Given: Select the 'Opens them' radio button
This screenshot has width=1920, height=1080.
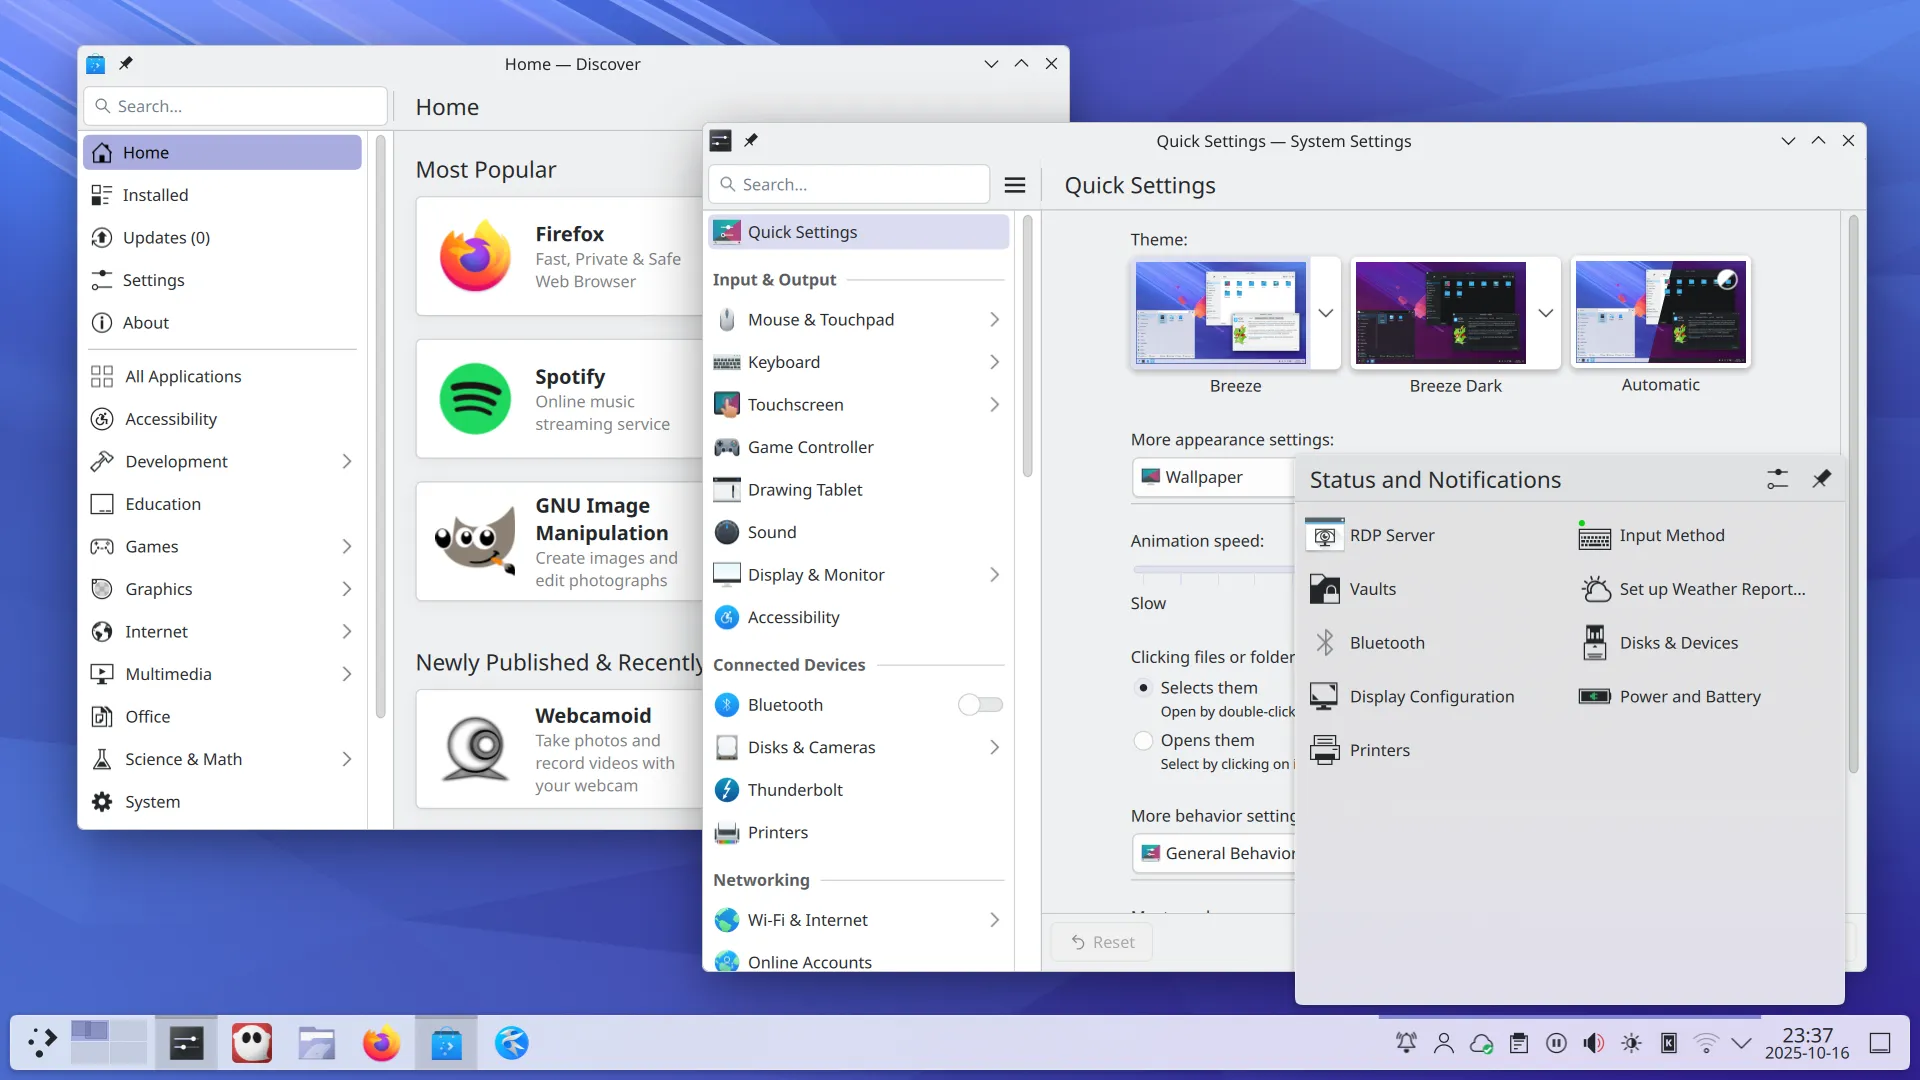Looking at the screenshot, I should tap(1142, 740).
